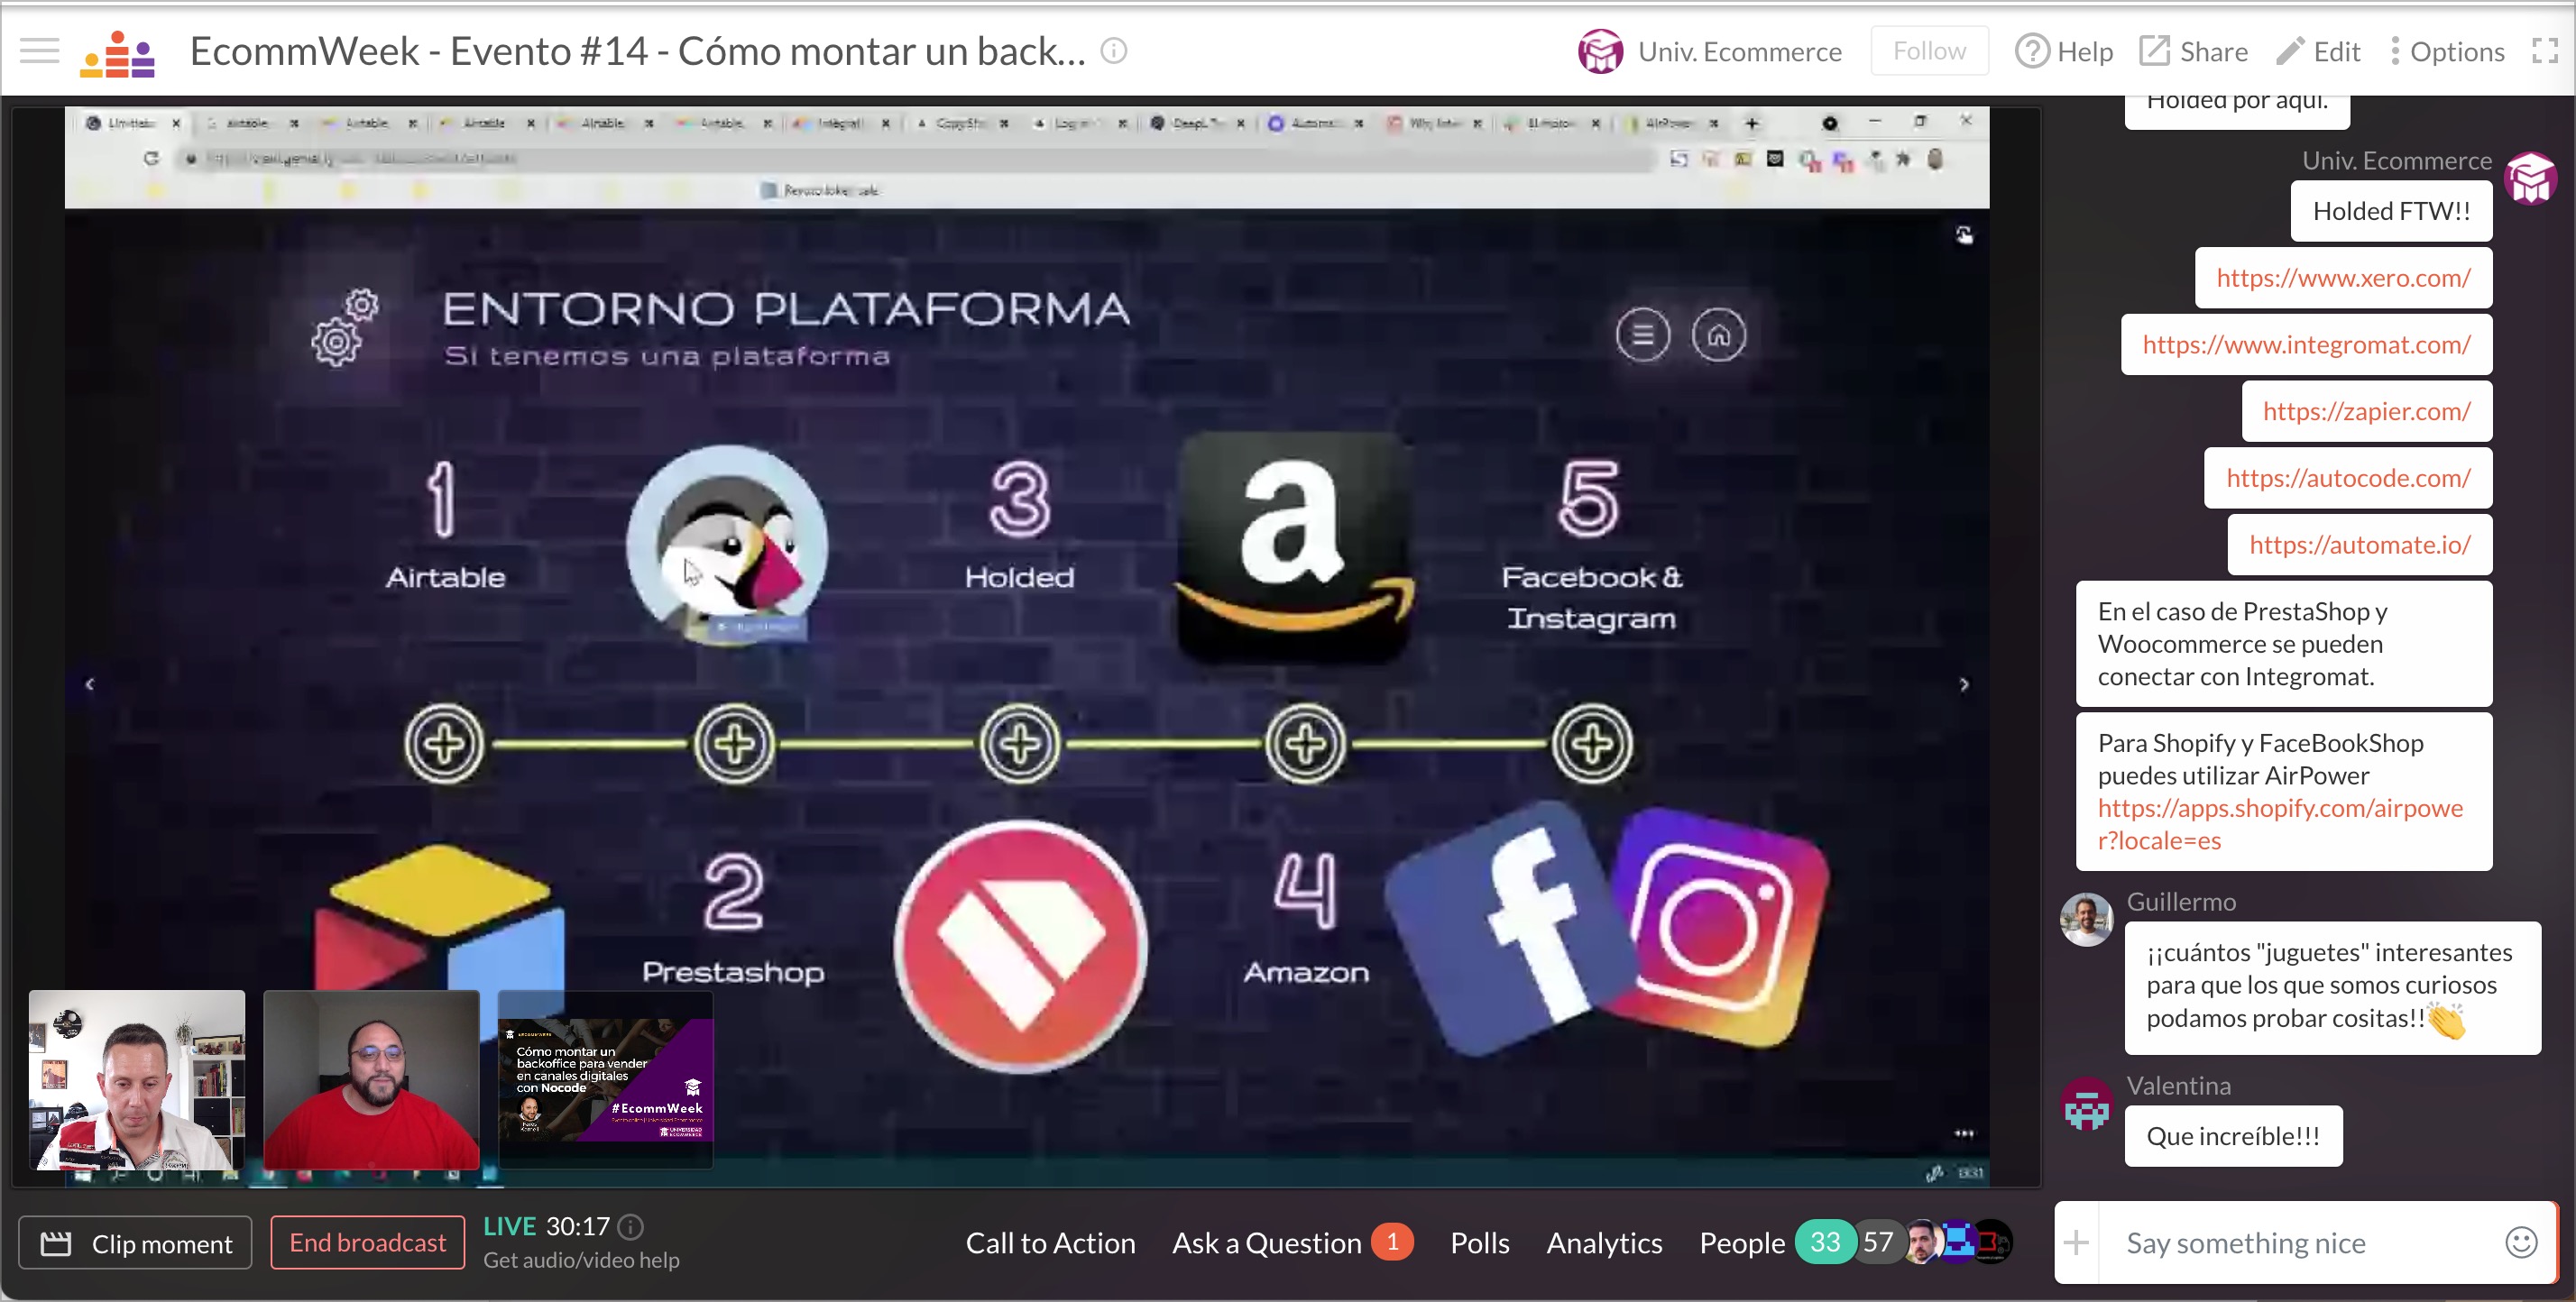The width and height of the screenshot is (2576, 1302).
Task: Click the 57 attendees count badge
Action: (x=1878, y=1242)
